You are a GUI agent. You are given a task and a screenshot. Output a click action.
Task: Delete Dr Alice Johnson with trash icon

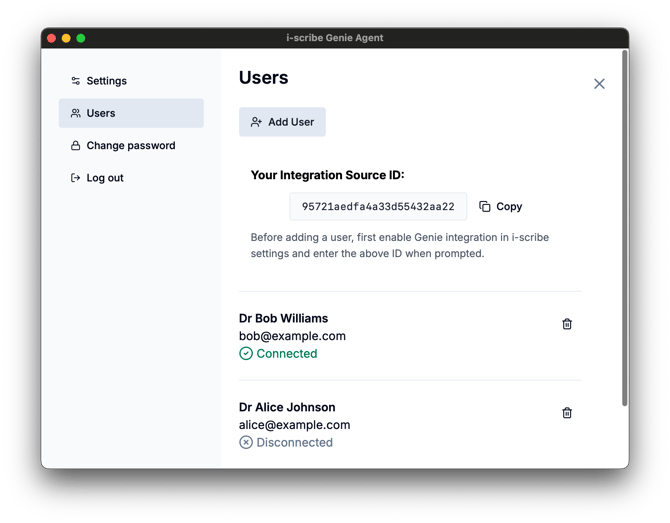point(567,413)
